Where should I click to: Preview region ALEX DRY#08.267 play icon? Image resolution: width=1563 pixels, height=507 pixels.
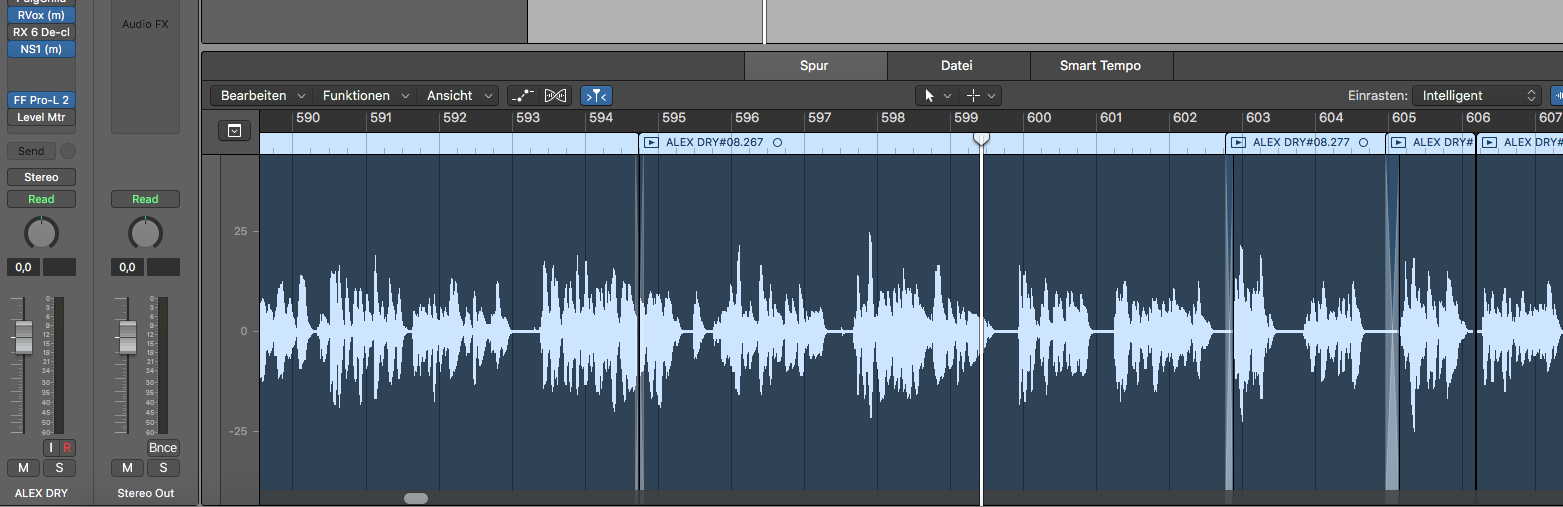[652, 143]
